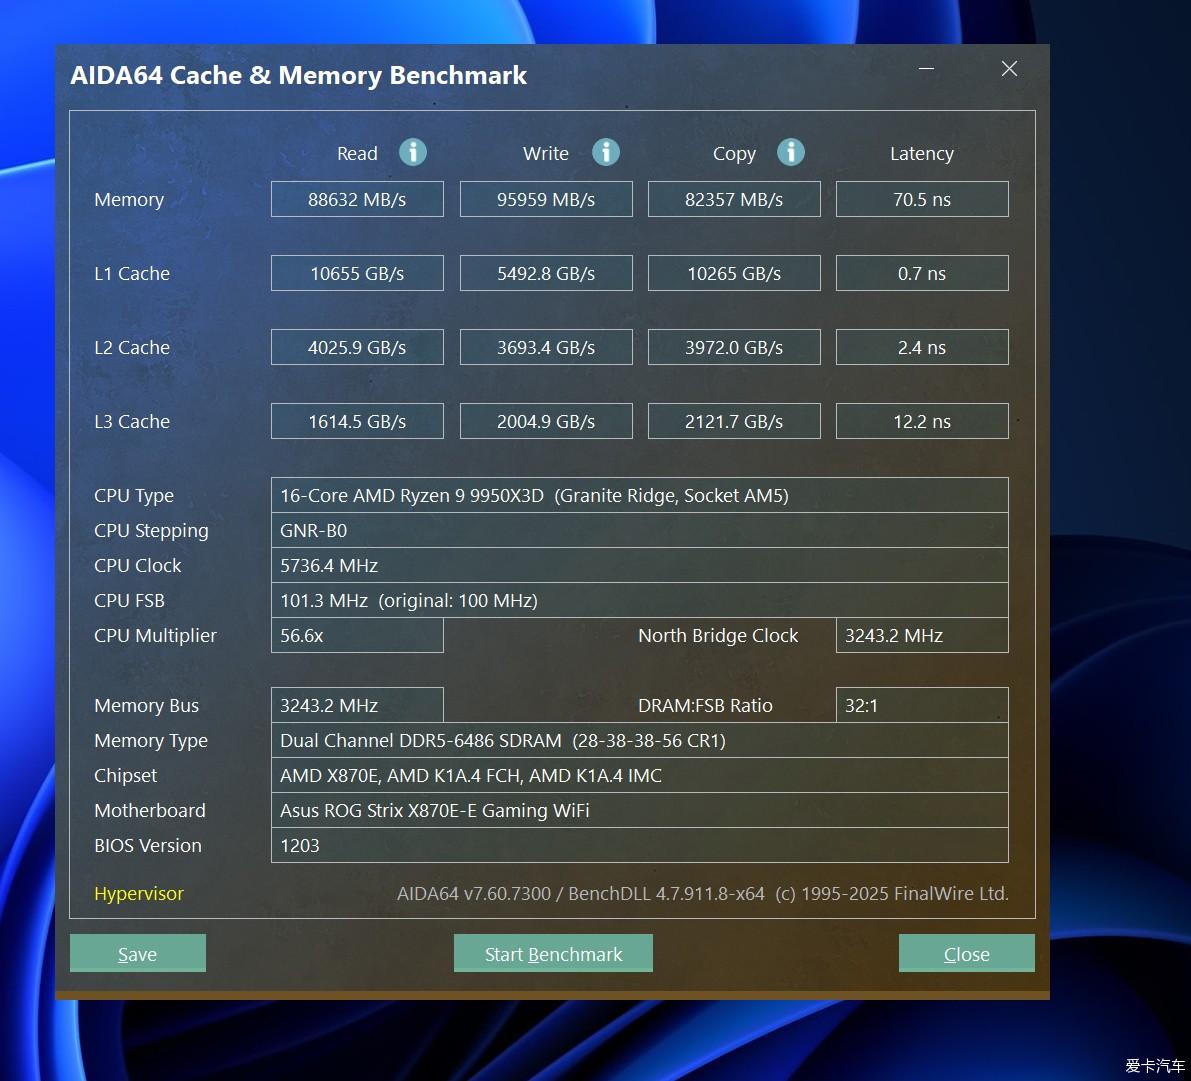
Task: Click the Write column header
Action: [546, 153]
